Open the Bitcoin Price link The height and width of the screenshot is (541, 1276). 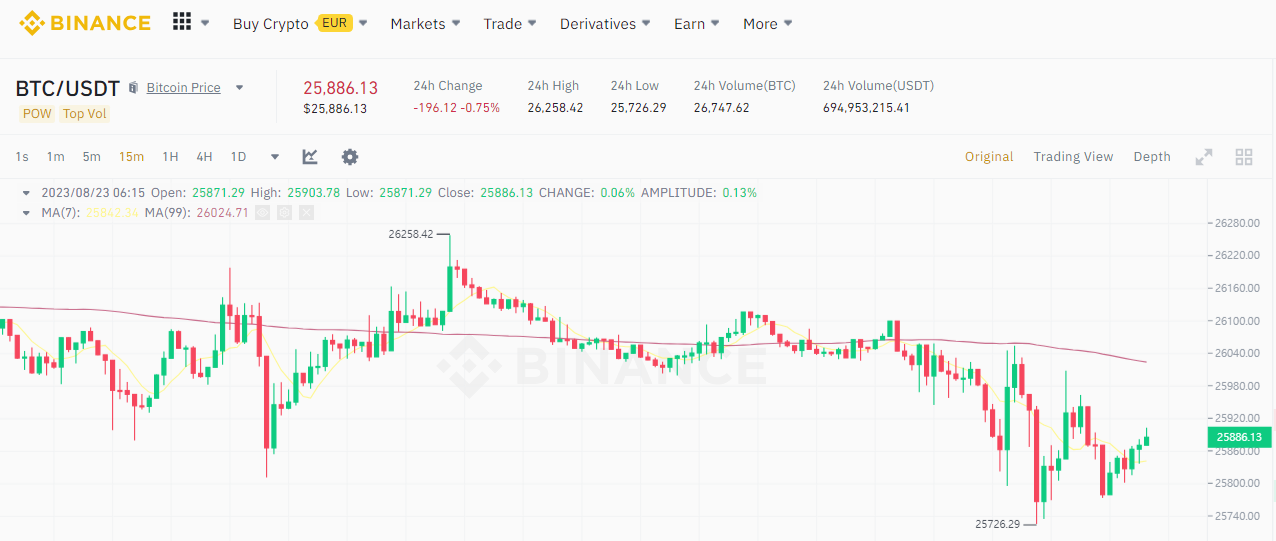(184, 88)
